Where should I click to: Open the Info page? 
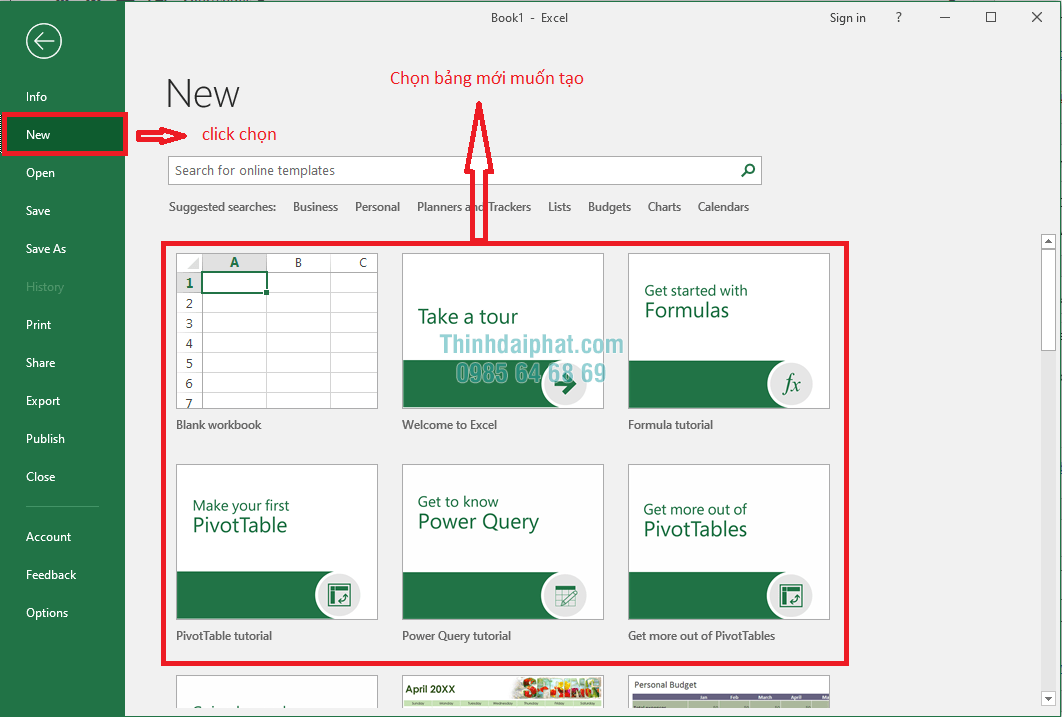tap(37, 97)
